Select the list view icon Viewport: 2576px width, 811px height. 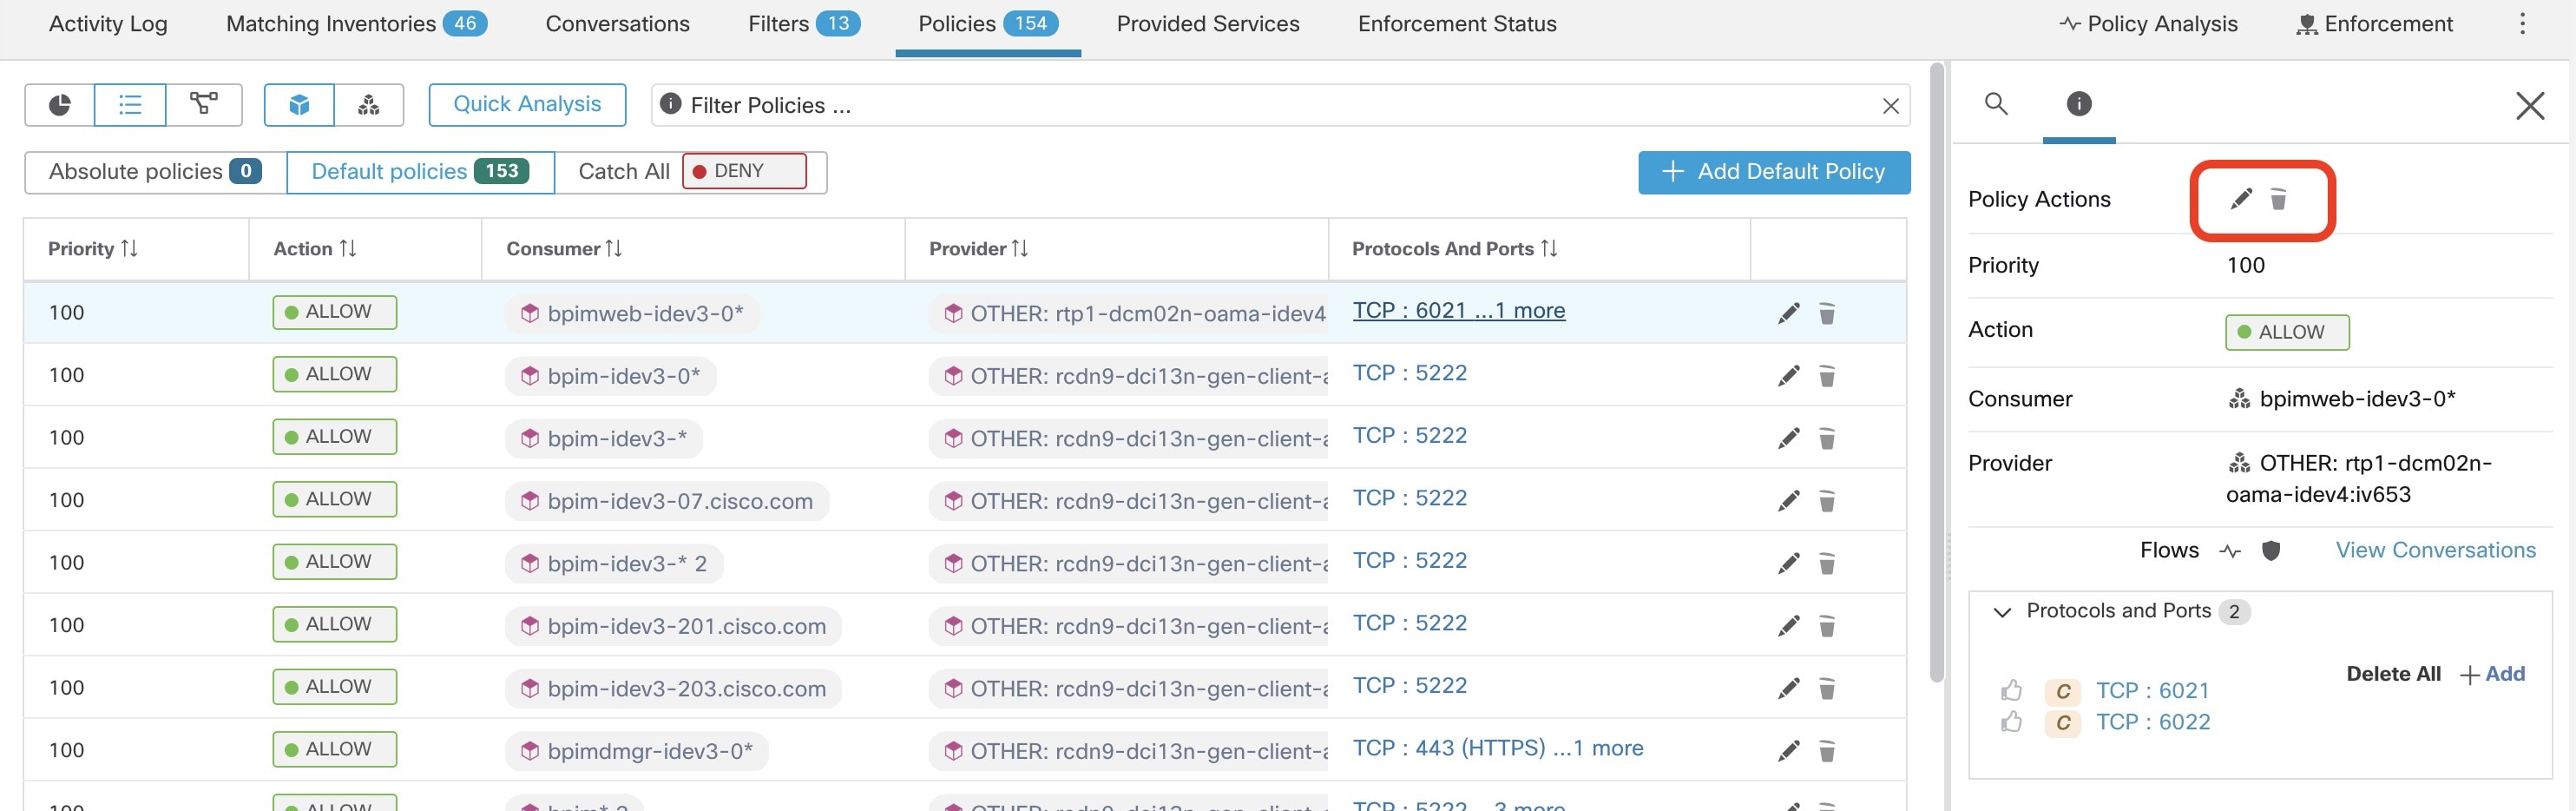(130, 105)
